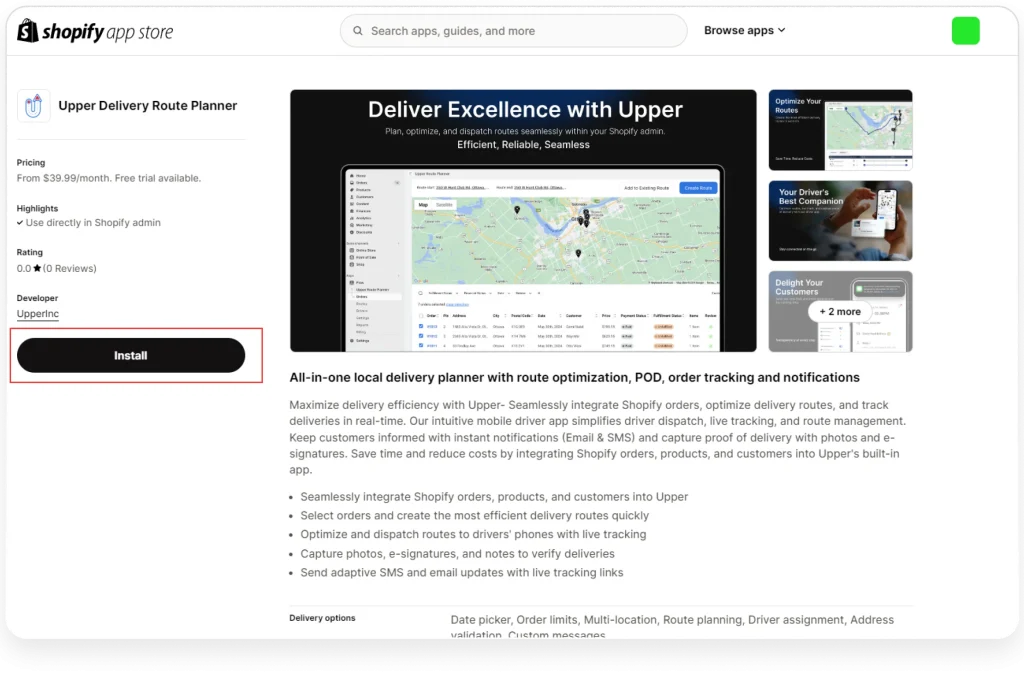
Task: Open the UpperInc developer link
Action: 38,313
